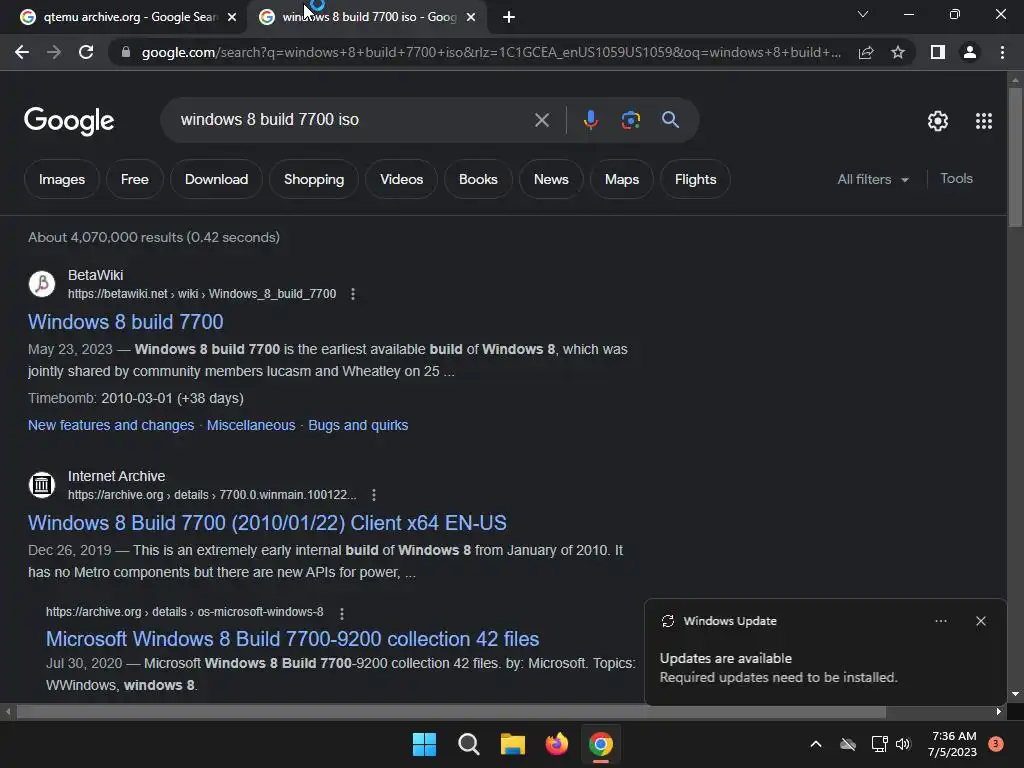Image resolution: width=1024 pixels, height=768 pixels.
Task: Open Google quick settings gear
Action: pos(938,121)
